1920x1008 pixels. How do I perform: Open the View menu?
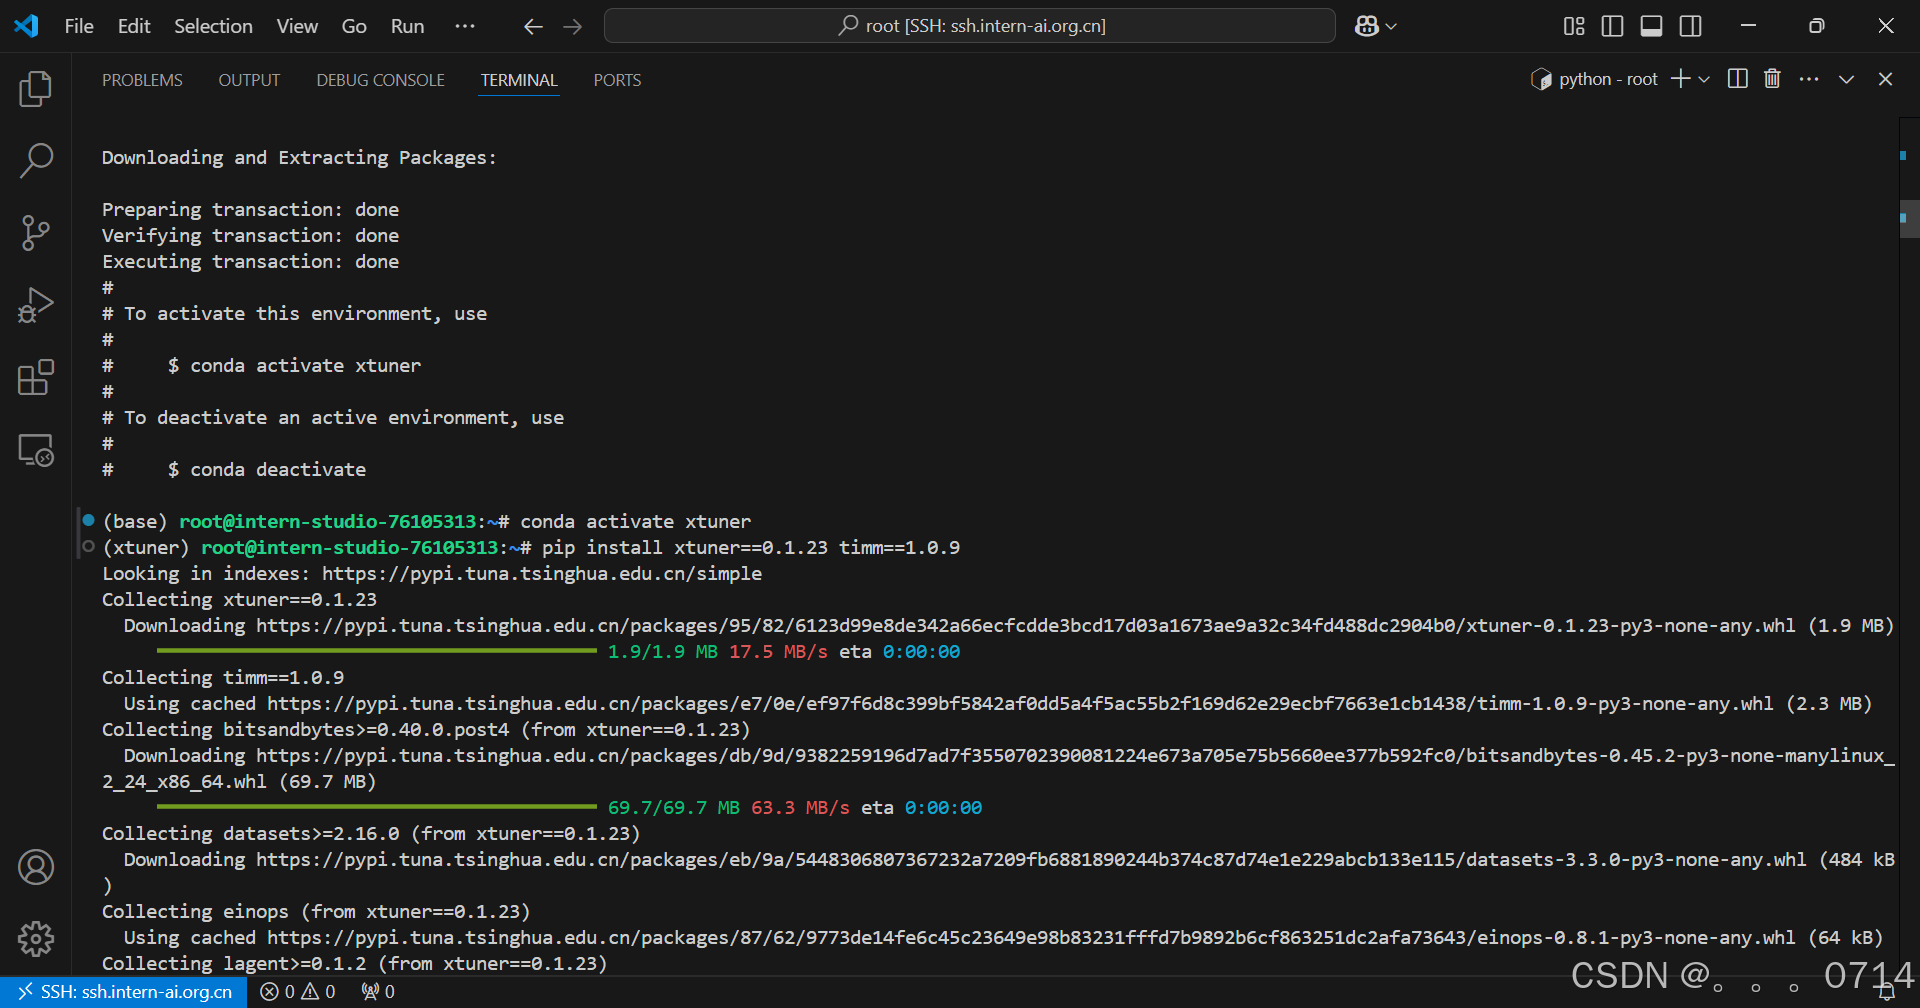[x=297, y=26]
